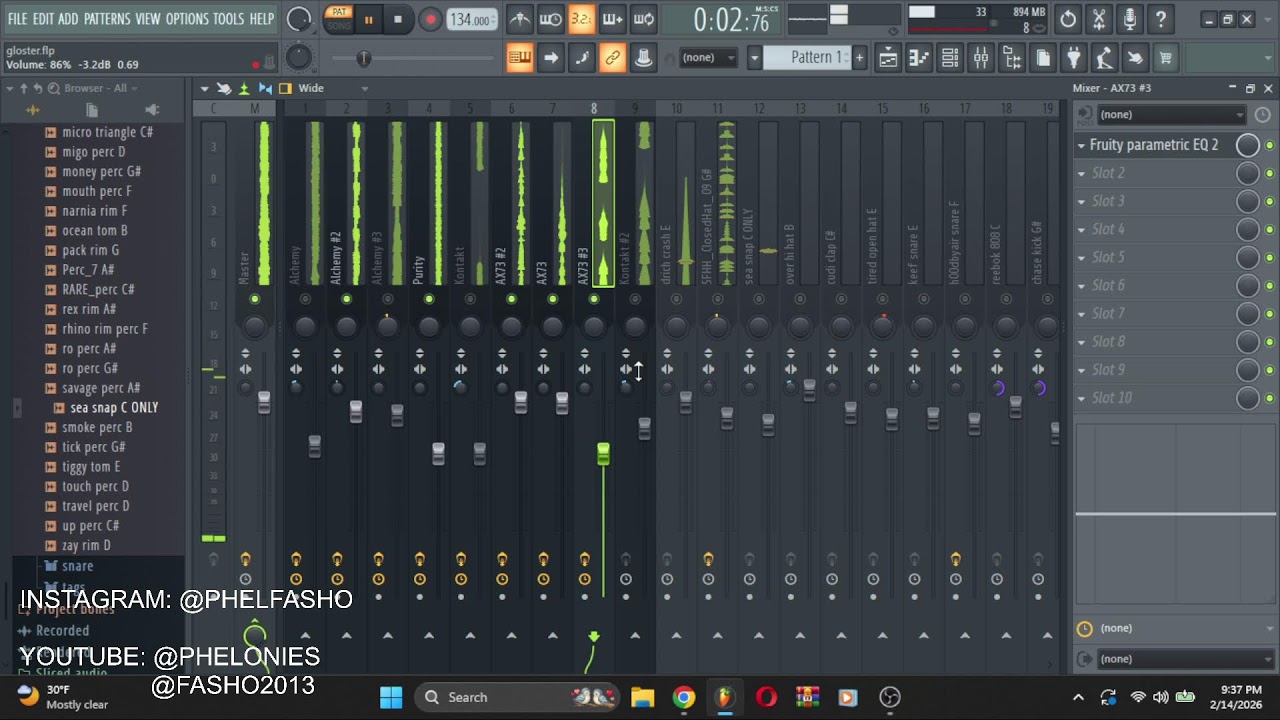Open the audio editor scissors icon
Screen dimensions: 1280x720
tap(1099, 19)
